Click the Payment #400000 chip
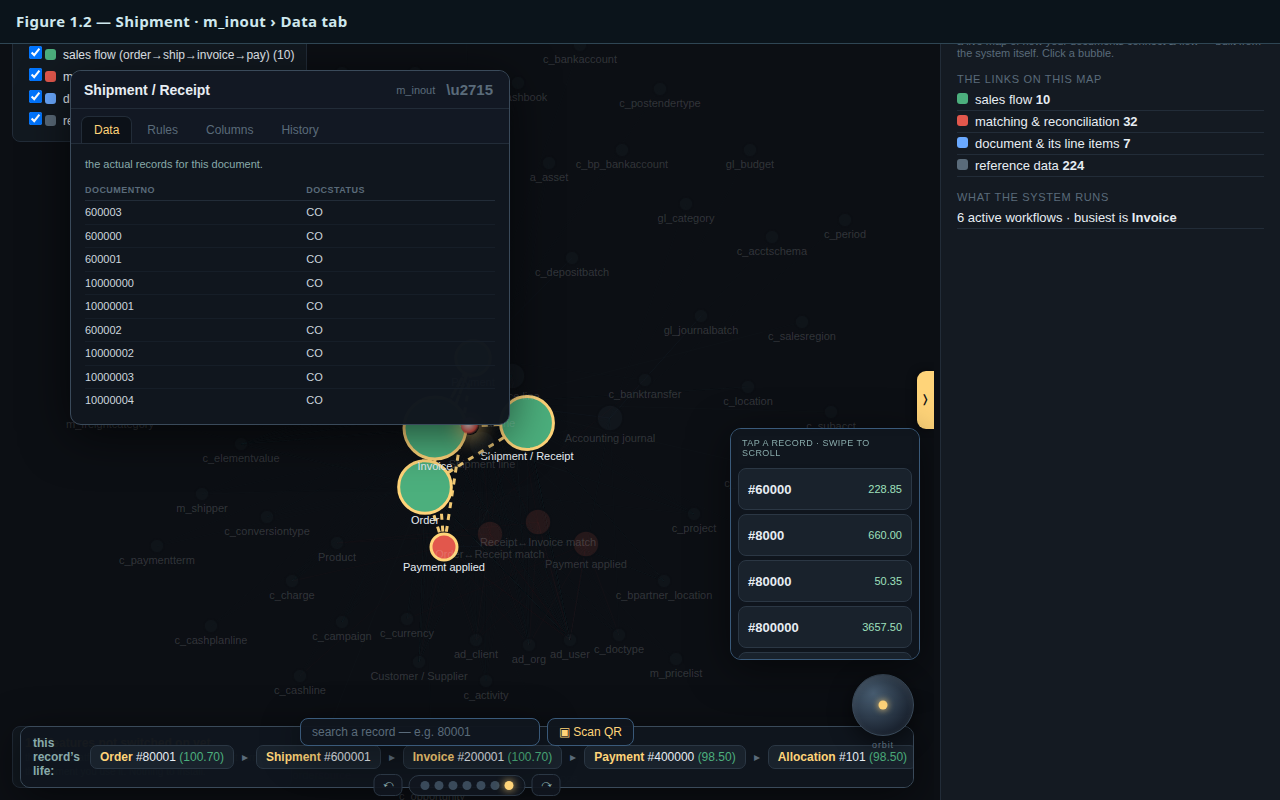 [665, 757]
